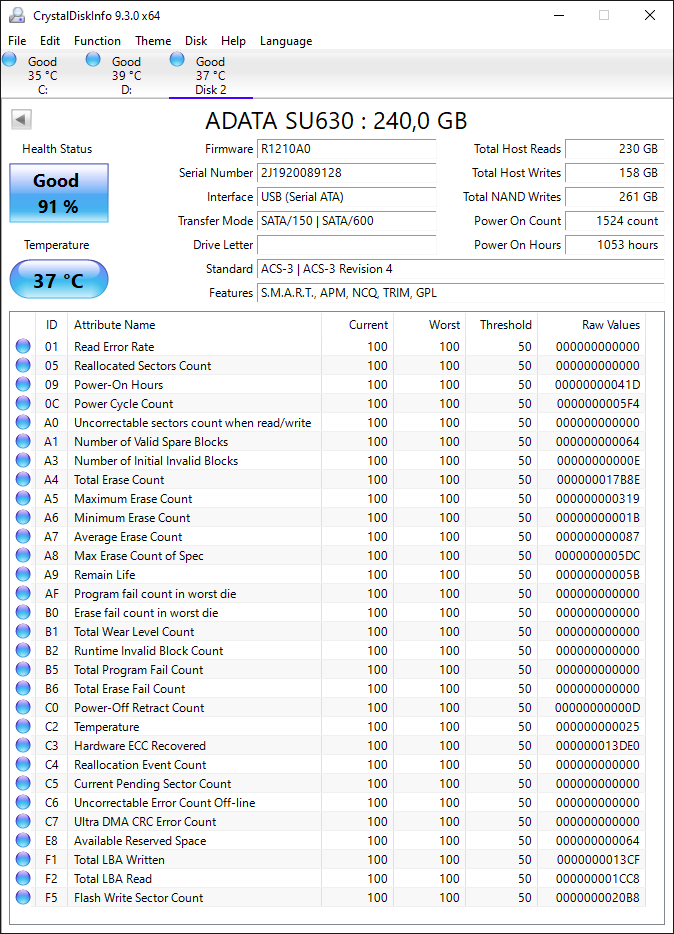Select the Disk 2 tab
This screenshot has width=674, height=934.
coord(211,75)
